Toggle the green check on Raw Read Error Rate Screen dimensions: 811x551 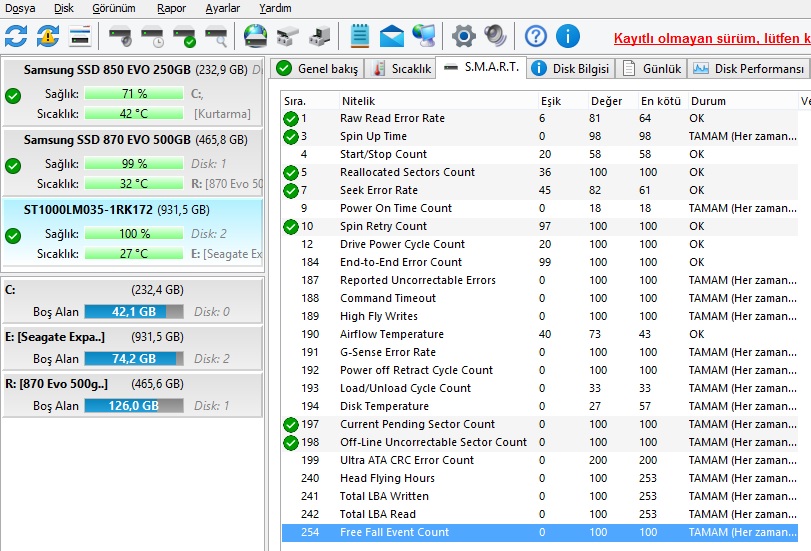pyautogui.click(x=290, y=119)
